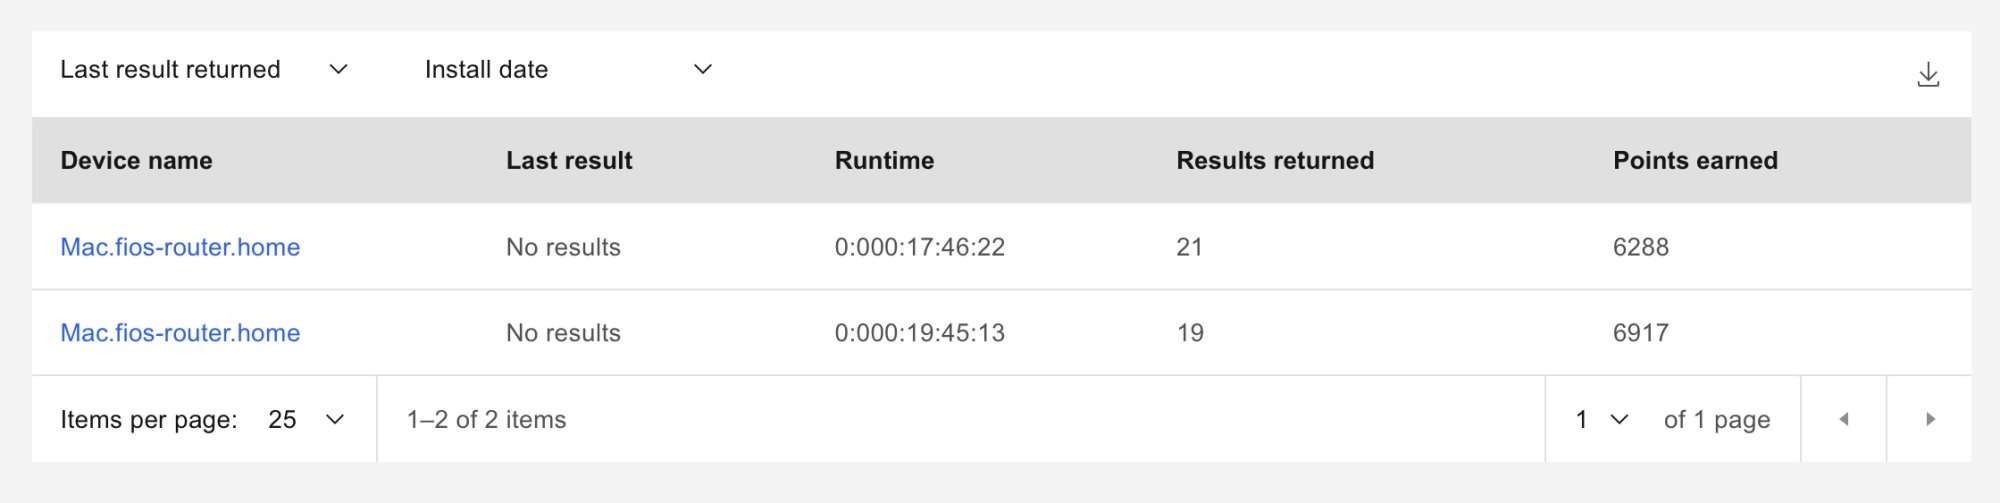This screenshot has width=2000, height=503.
Task: Click the runtime value 0:000:17:46:22
Action: [x=919, y=247]
